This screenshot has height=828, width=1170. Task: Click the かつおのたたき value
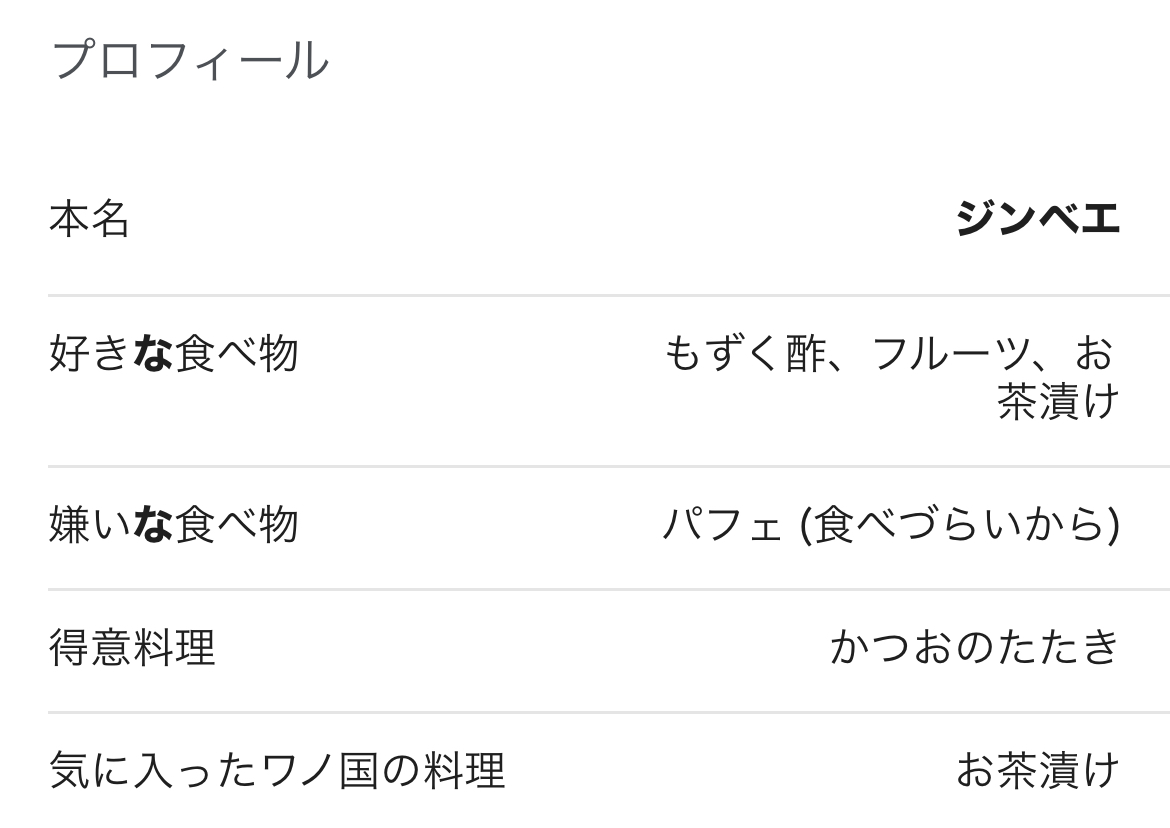(x=974, y=648)
